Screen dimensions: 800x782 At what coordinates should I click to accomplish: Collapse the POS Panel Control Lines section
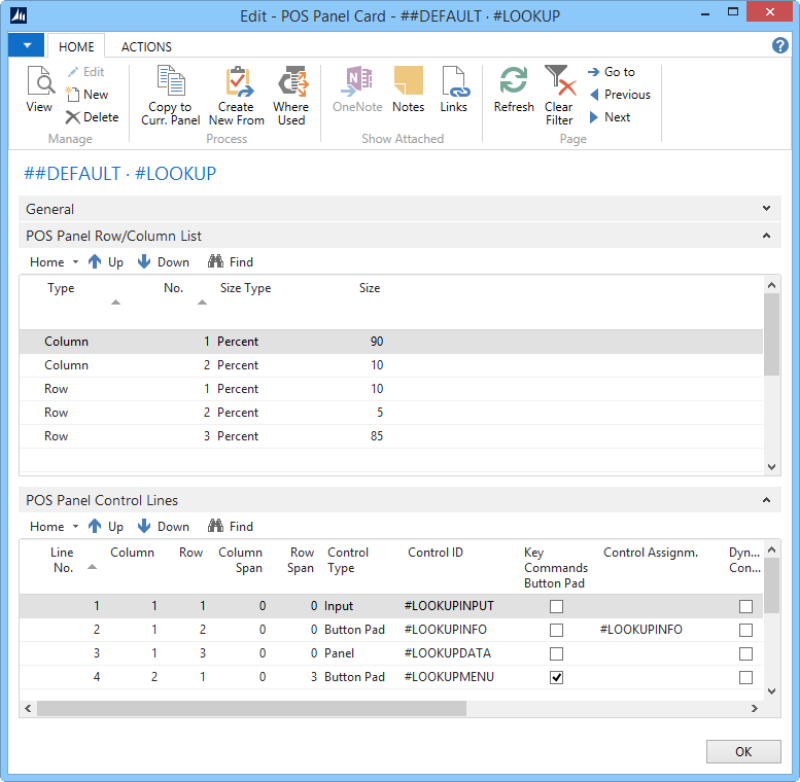click(x=766, y=499)
